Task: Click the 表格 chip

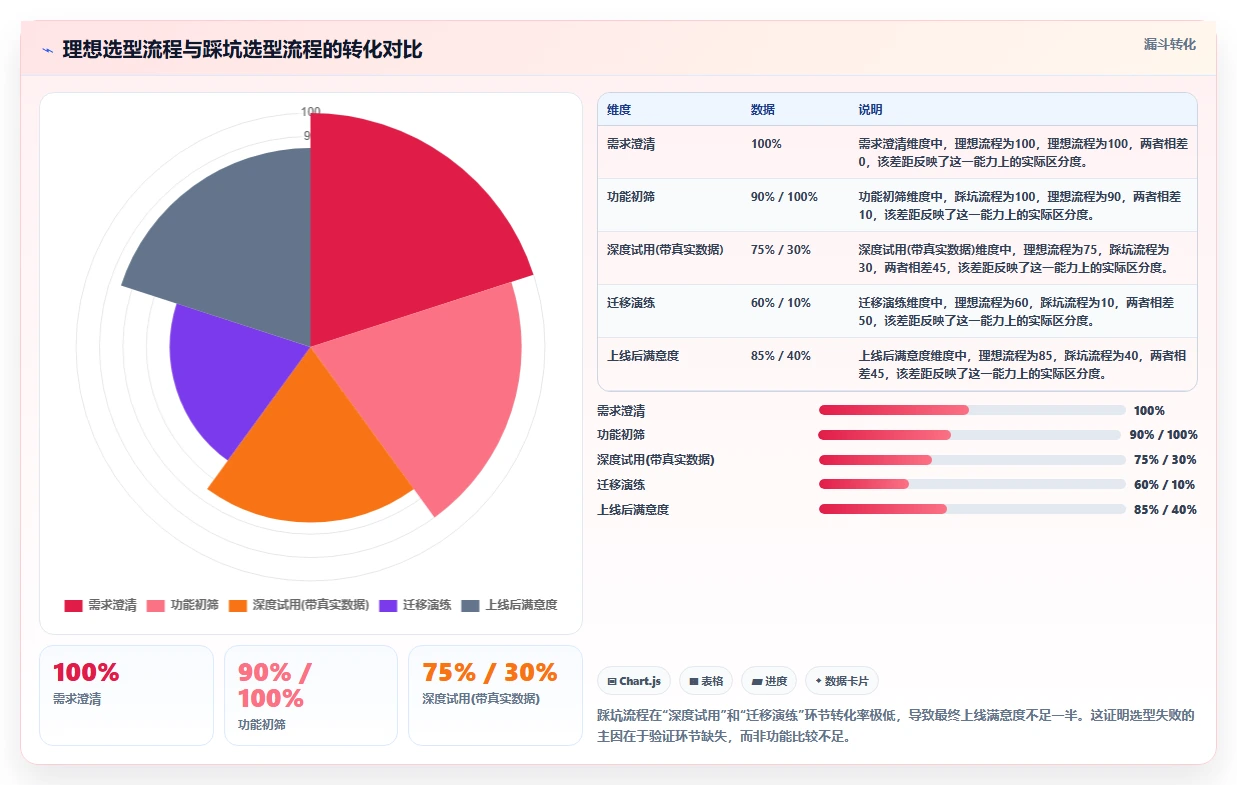Action: coord(705,681)
